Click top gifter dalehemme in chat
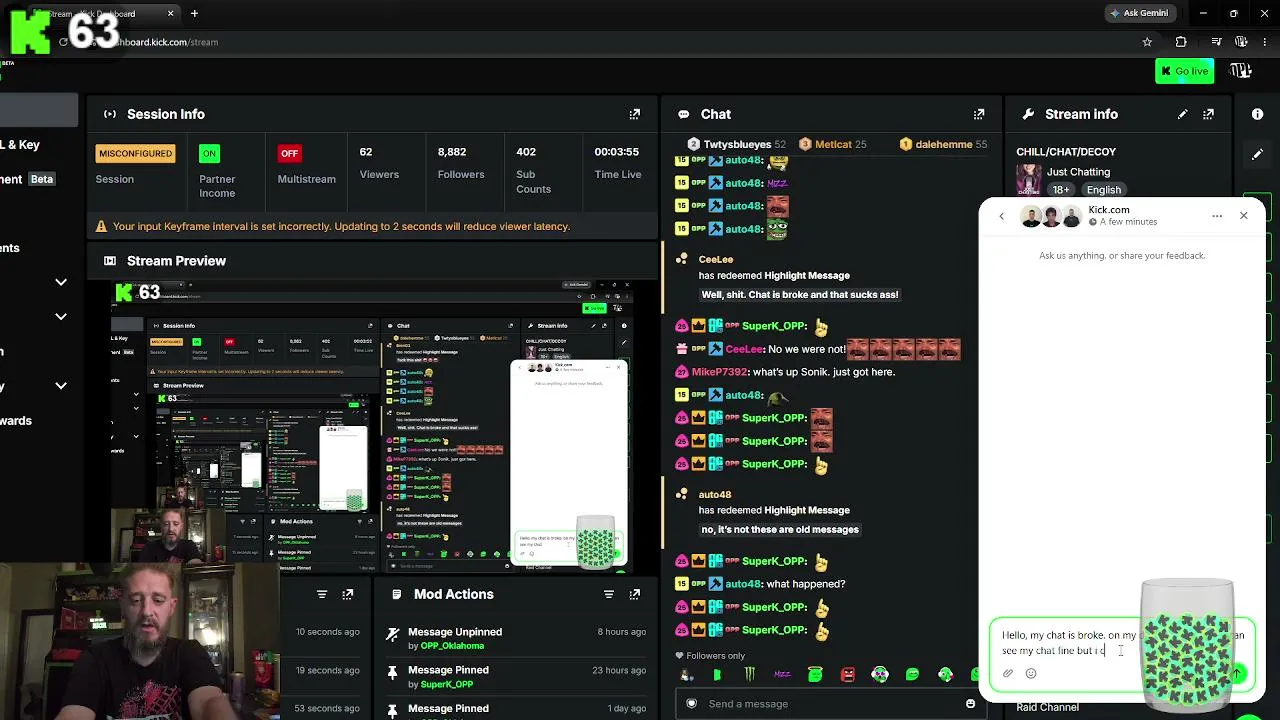Screen dimensions: 1280x720 click(x=944, y=144)
